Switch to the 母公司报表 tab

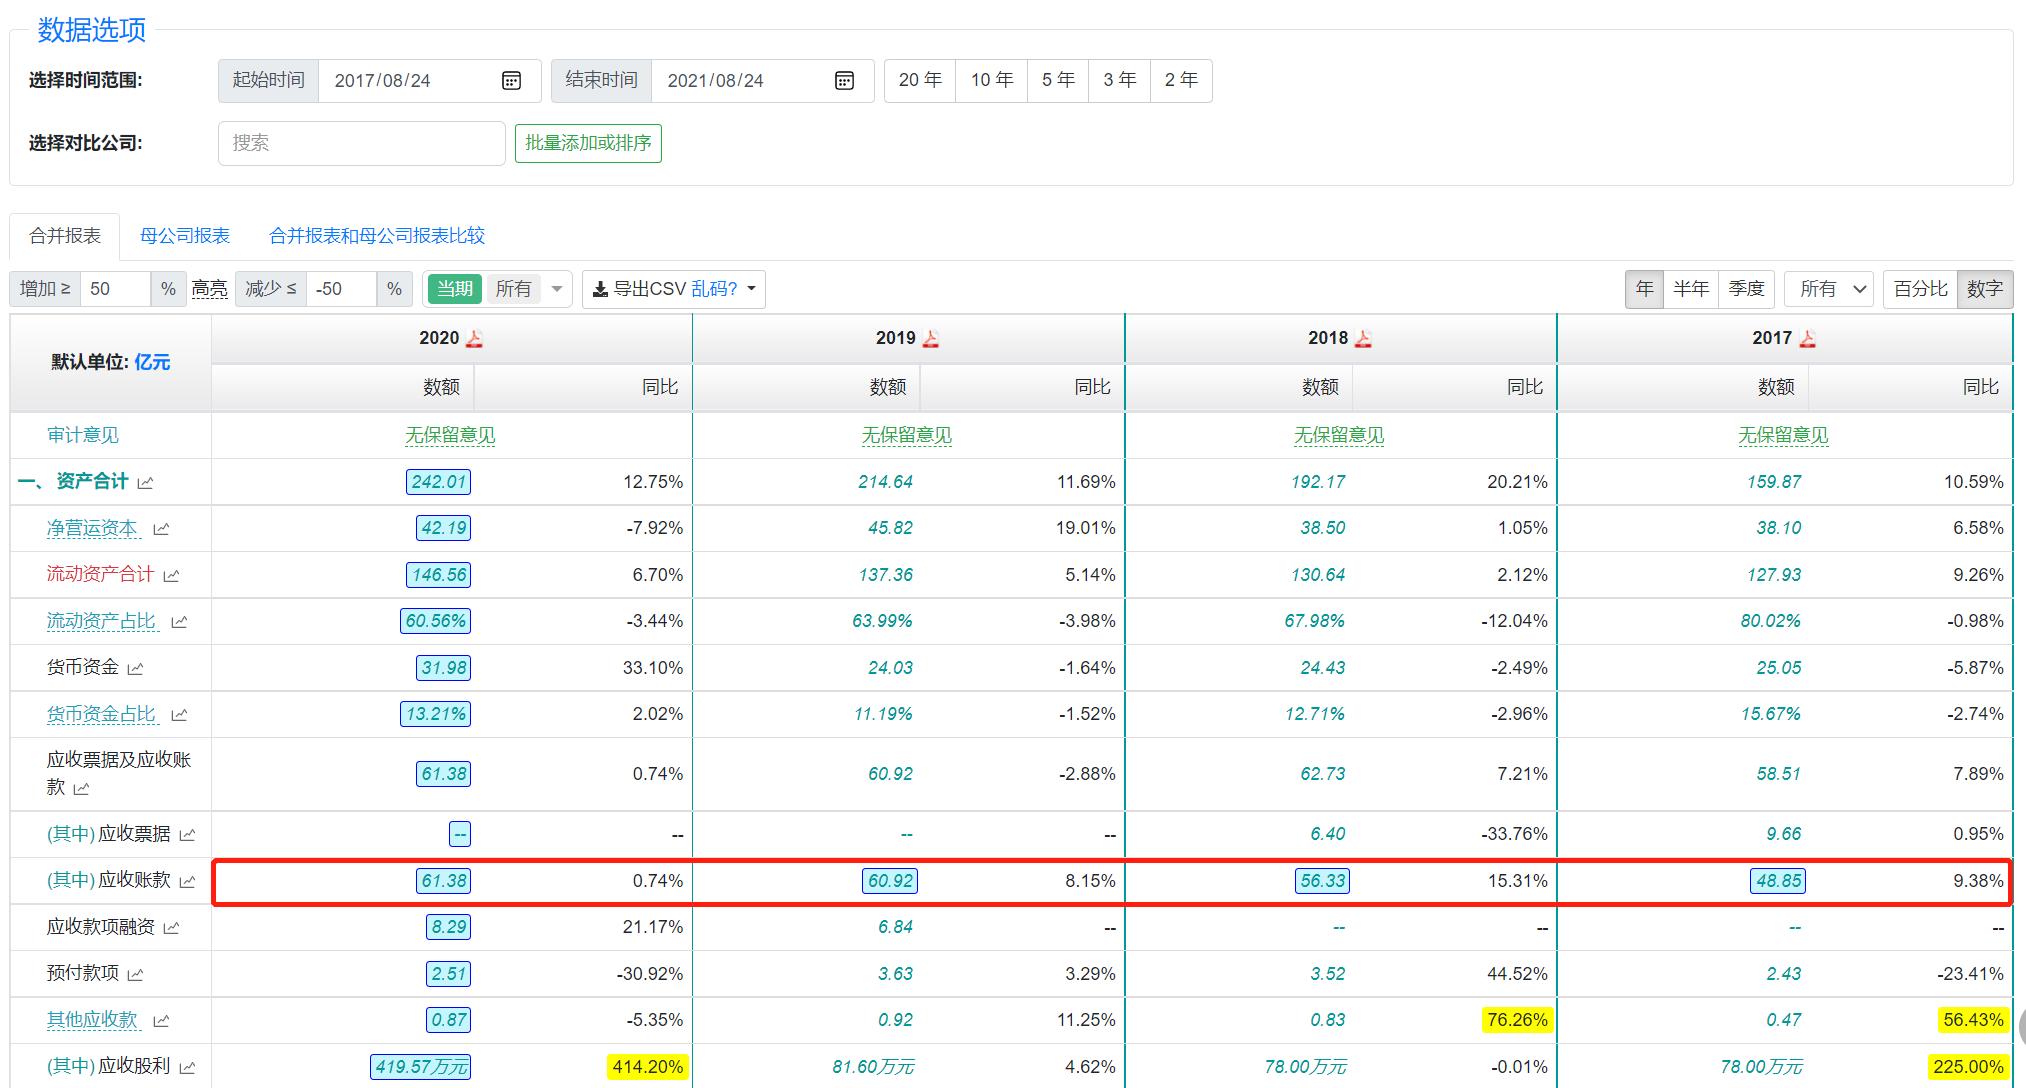(185, 236)
